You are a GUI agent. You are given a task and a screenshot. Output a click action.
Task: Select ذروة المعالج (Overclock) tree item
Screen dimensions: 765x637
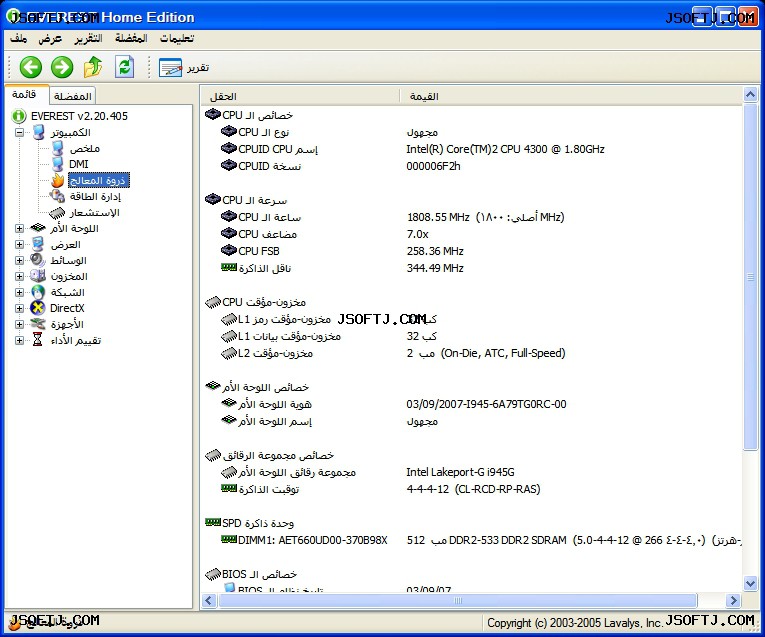pyautogui.click(x=98, y=180)
